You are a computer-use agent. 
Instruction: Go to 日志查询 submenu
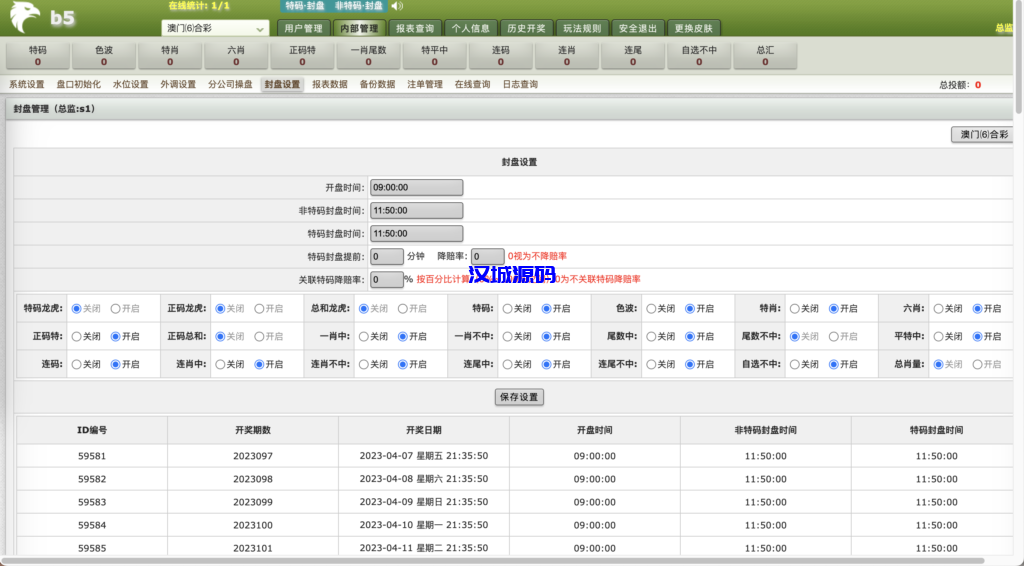520,84
